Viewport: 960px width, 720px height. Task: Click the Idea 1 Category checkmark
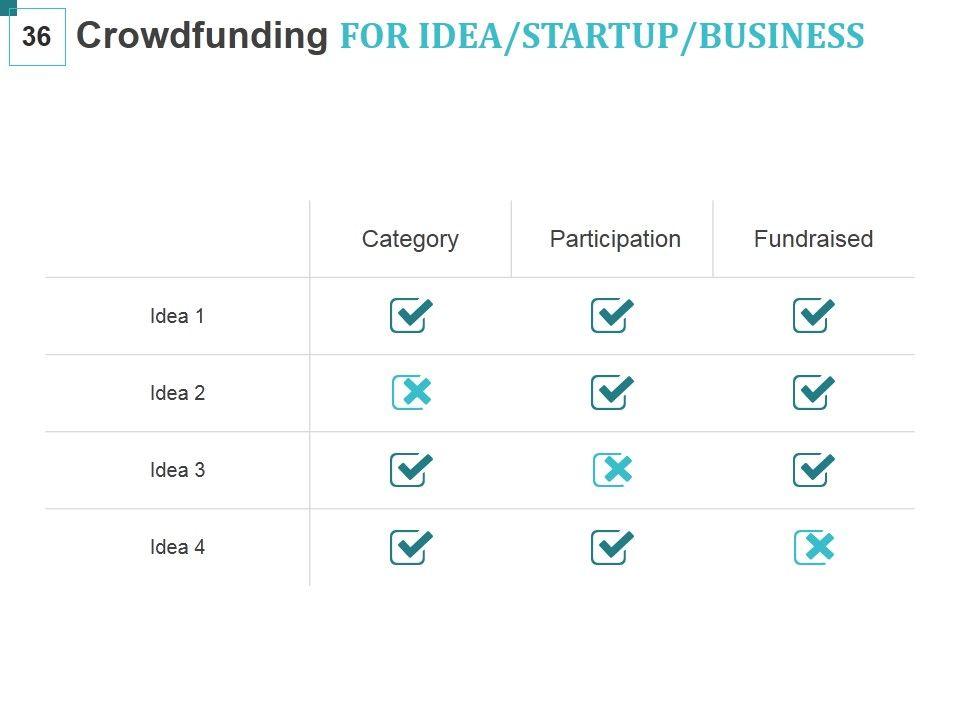click(x=410, y=316)
